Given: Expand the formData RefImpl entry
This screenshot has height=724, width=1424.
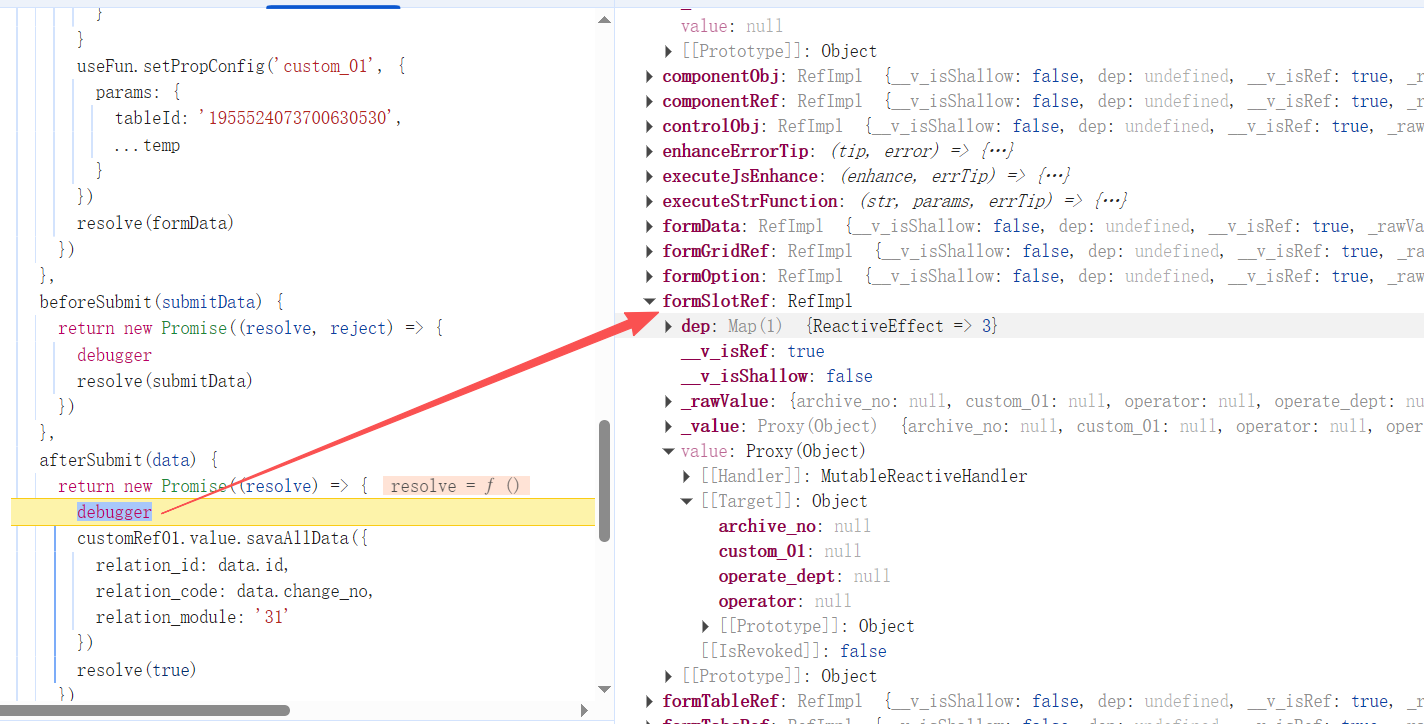Looking at the screenshot, I should [x=650, y=227].
